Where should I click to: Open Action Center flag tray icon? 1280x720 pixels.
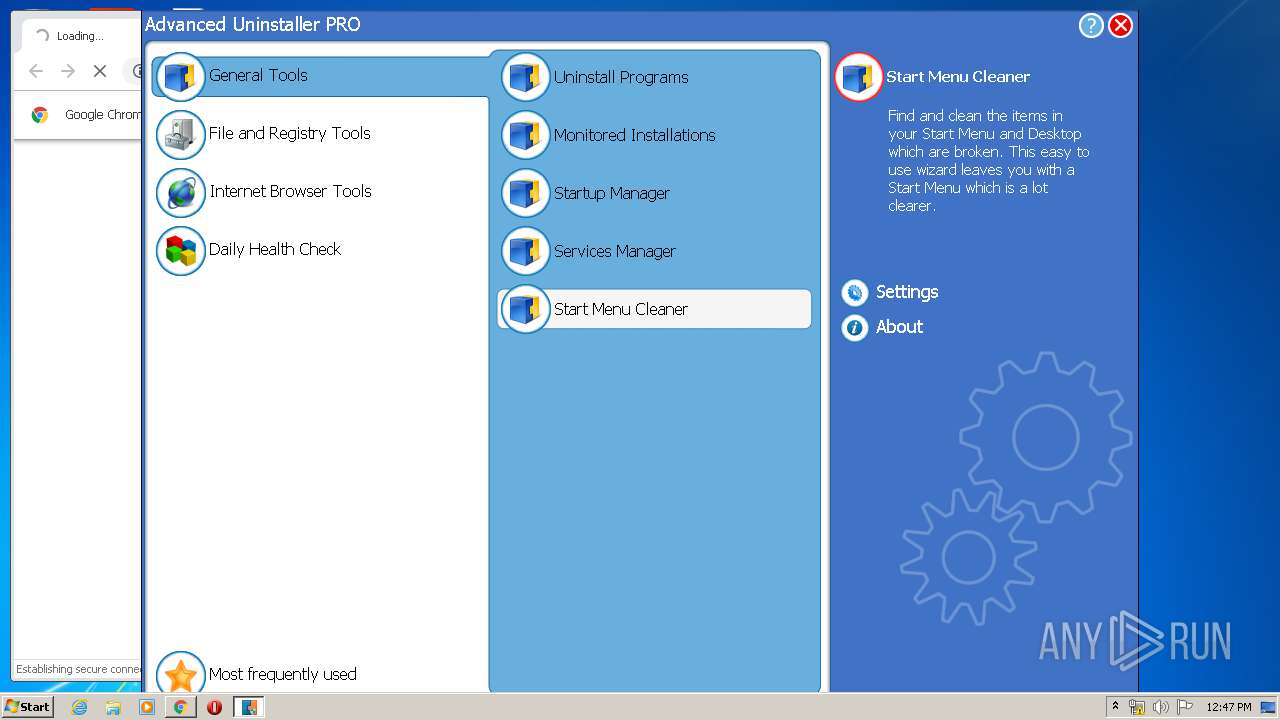(1184, 707)
